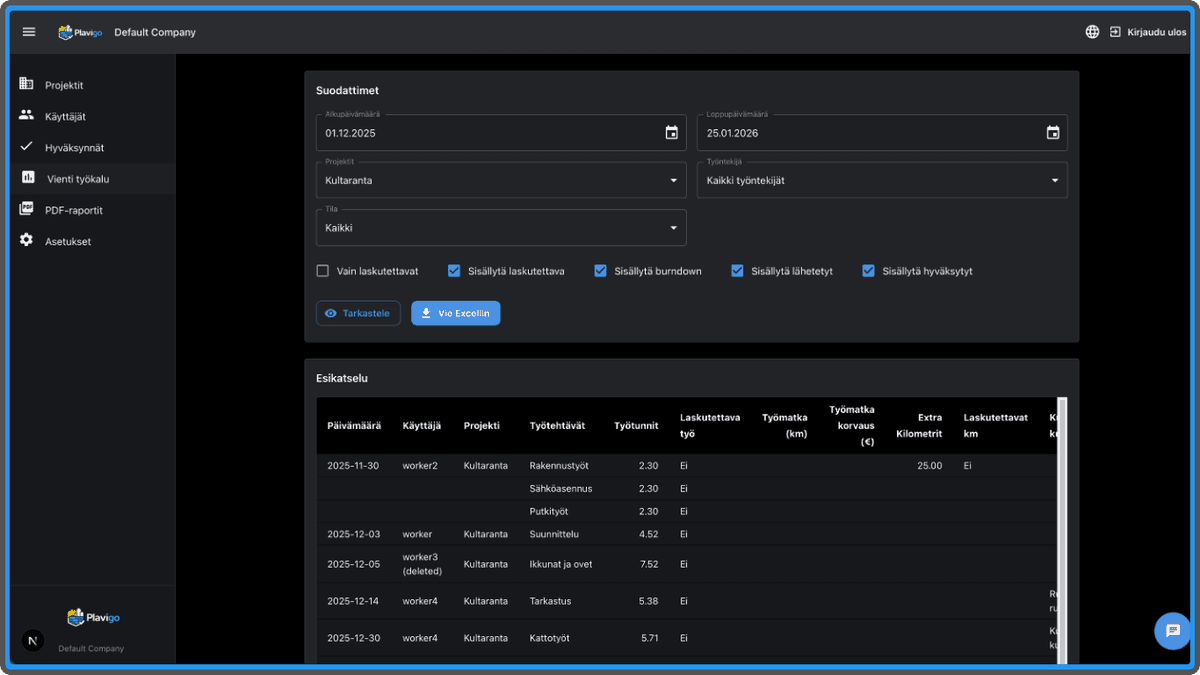
Task: Click the Asetukset gear icon
Action: (27, 241)
